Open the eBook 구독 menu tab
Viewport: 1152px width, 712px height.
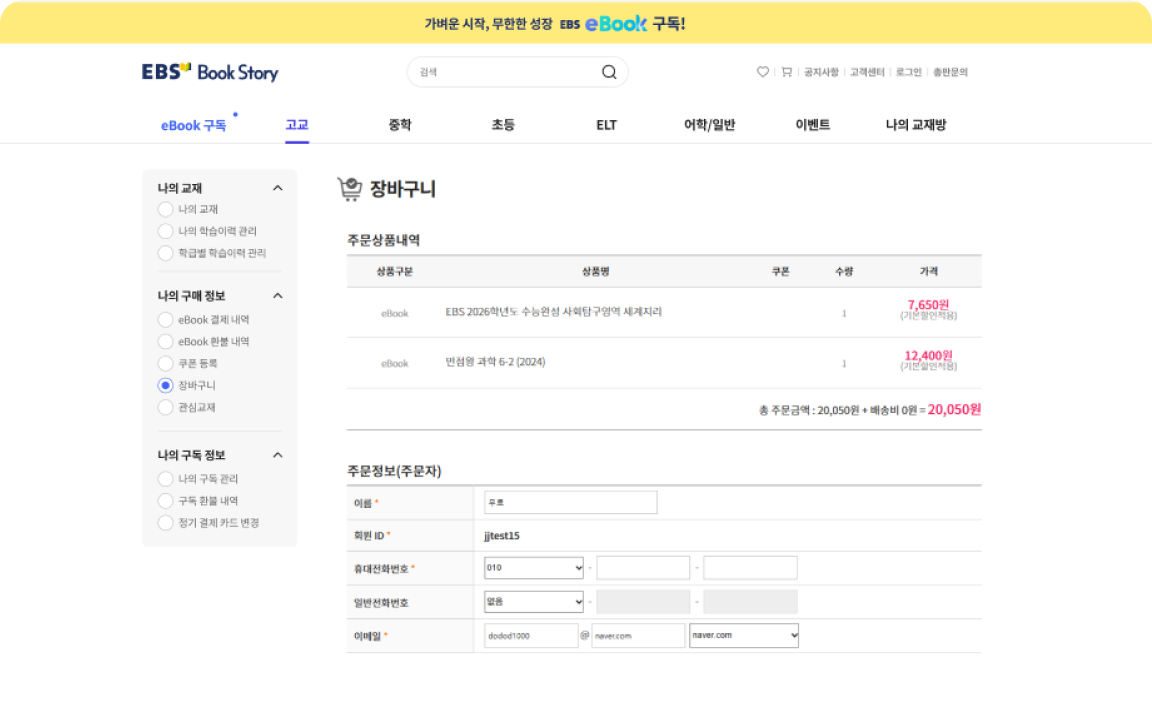(x=194, y=126)
